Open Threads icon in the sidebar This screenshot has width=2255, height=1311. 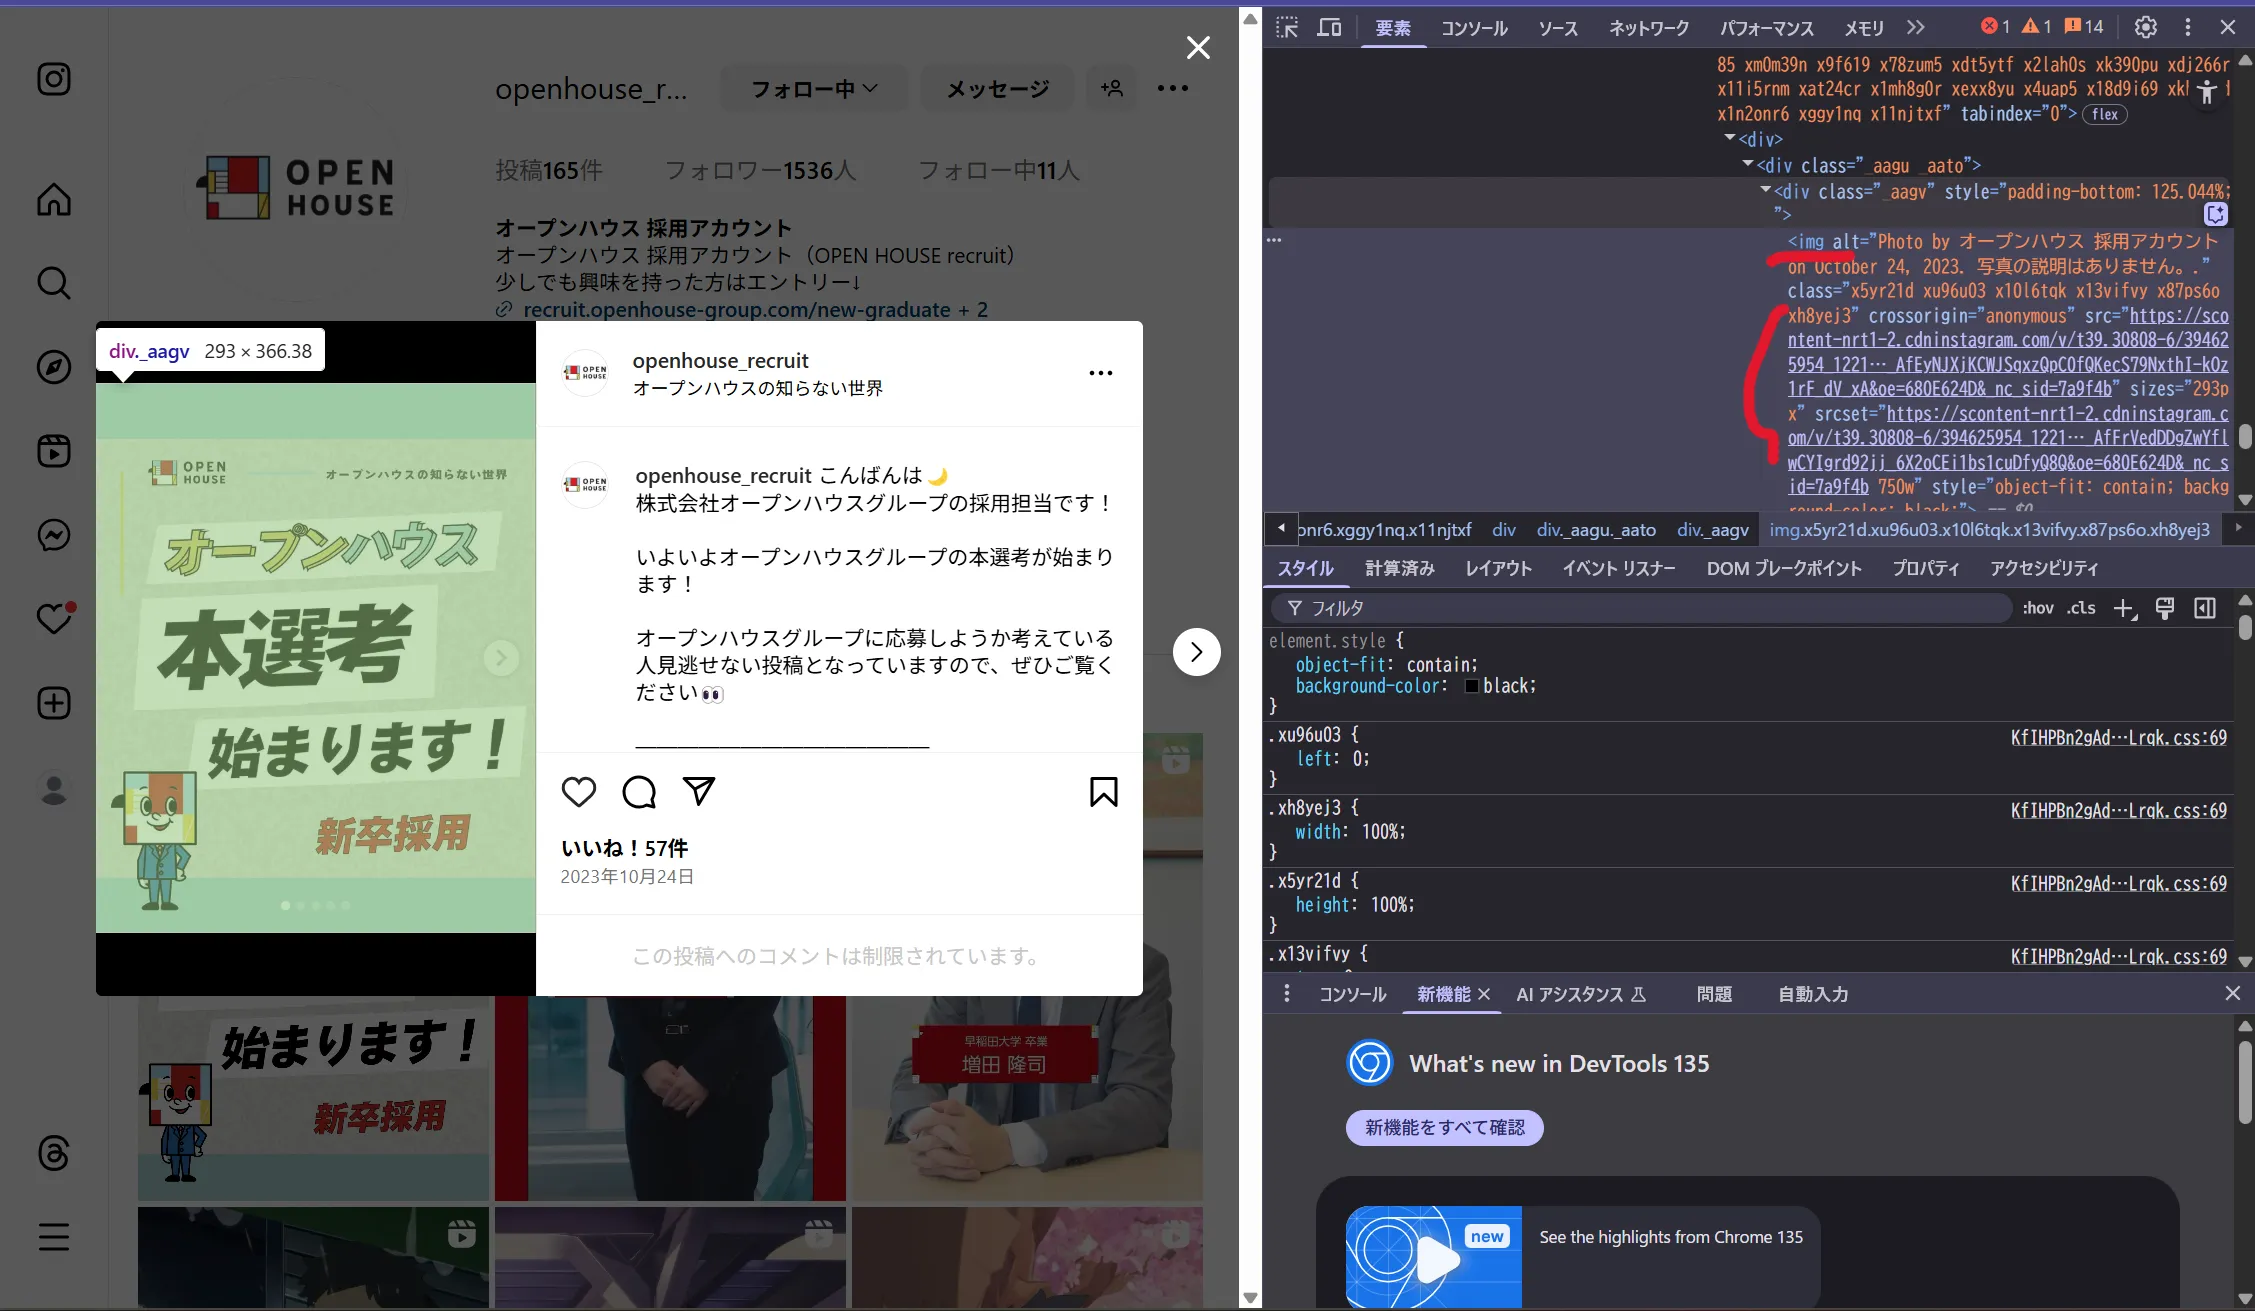[54, 1153]
